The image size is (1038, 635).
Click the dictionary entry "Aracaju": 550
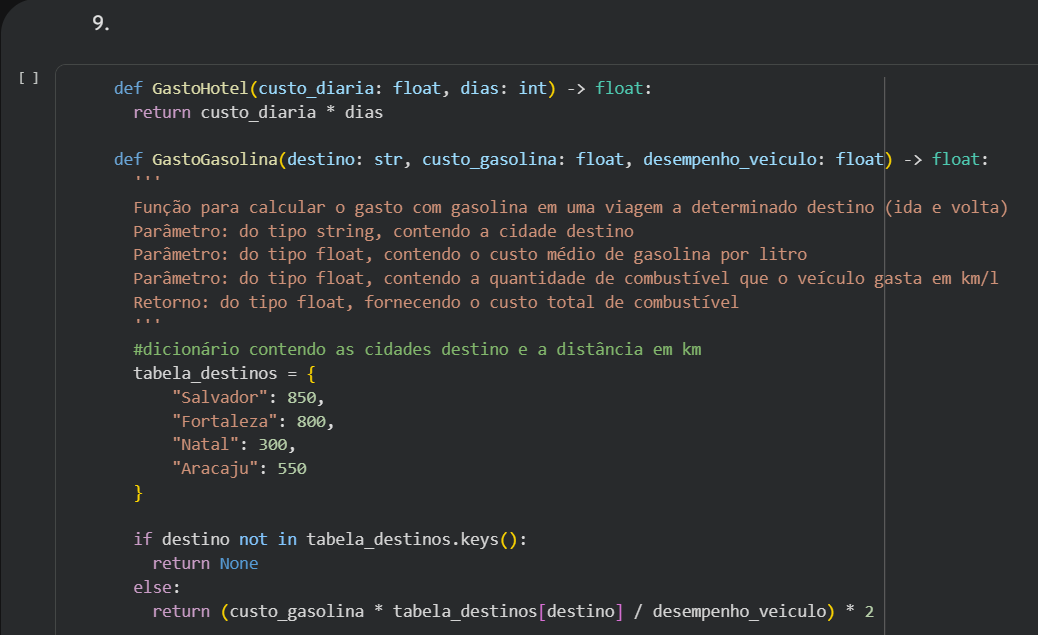point(239,468)
